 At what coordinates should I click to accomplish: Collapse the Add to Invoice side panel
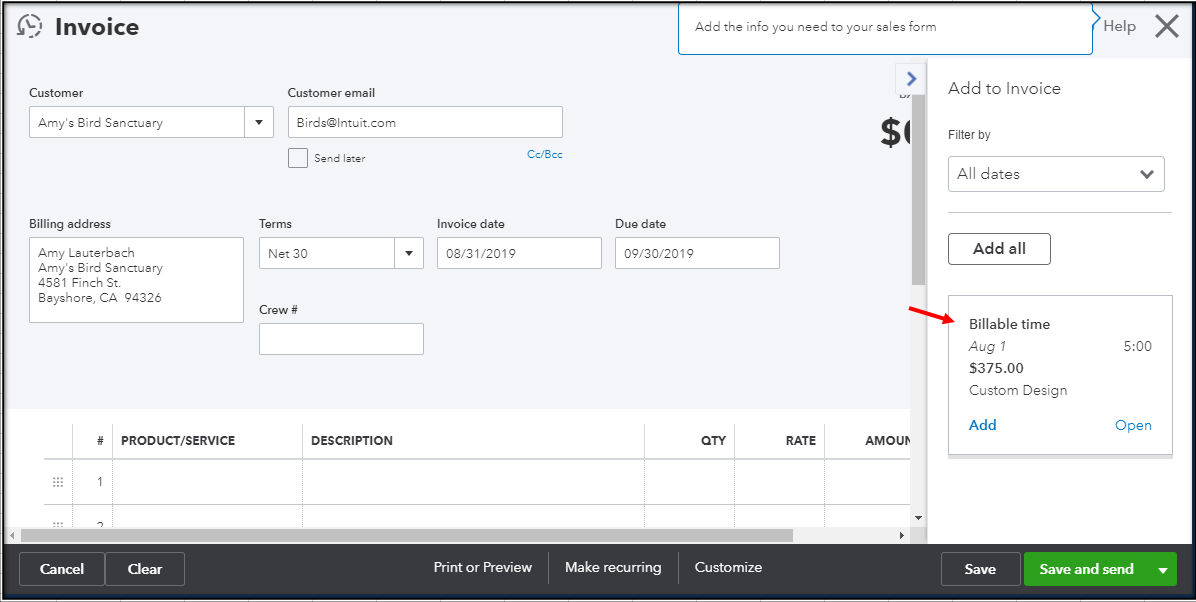[910, 78]
